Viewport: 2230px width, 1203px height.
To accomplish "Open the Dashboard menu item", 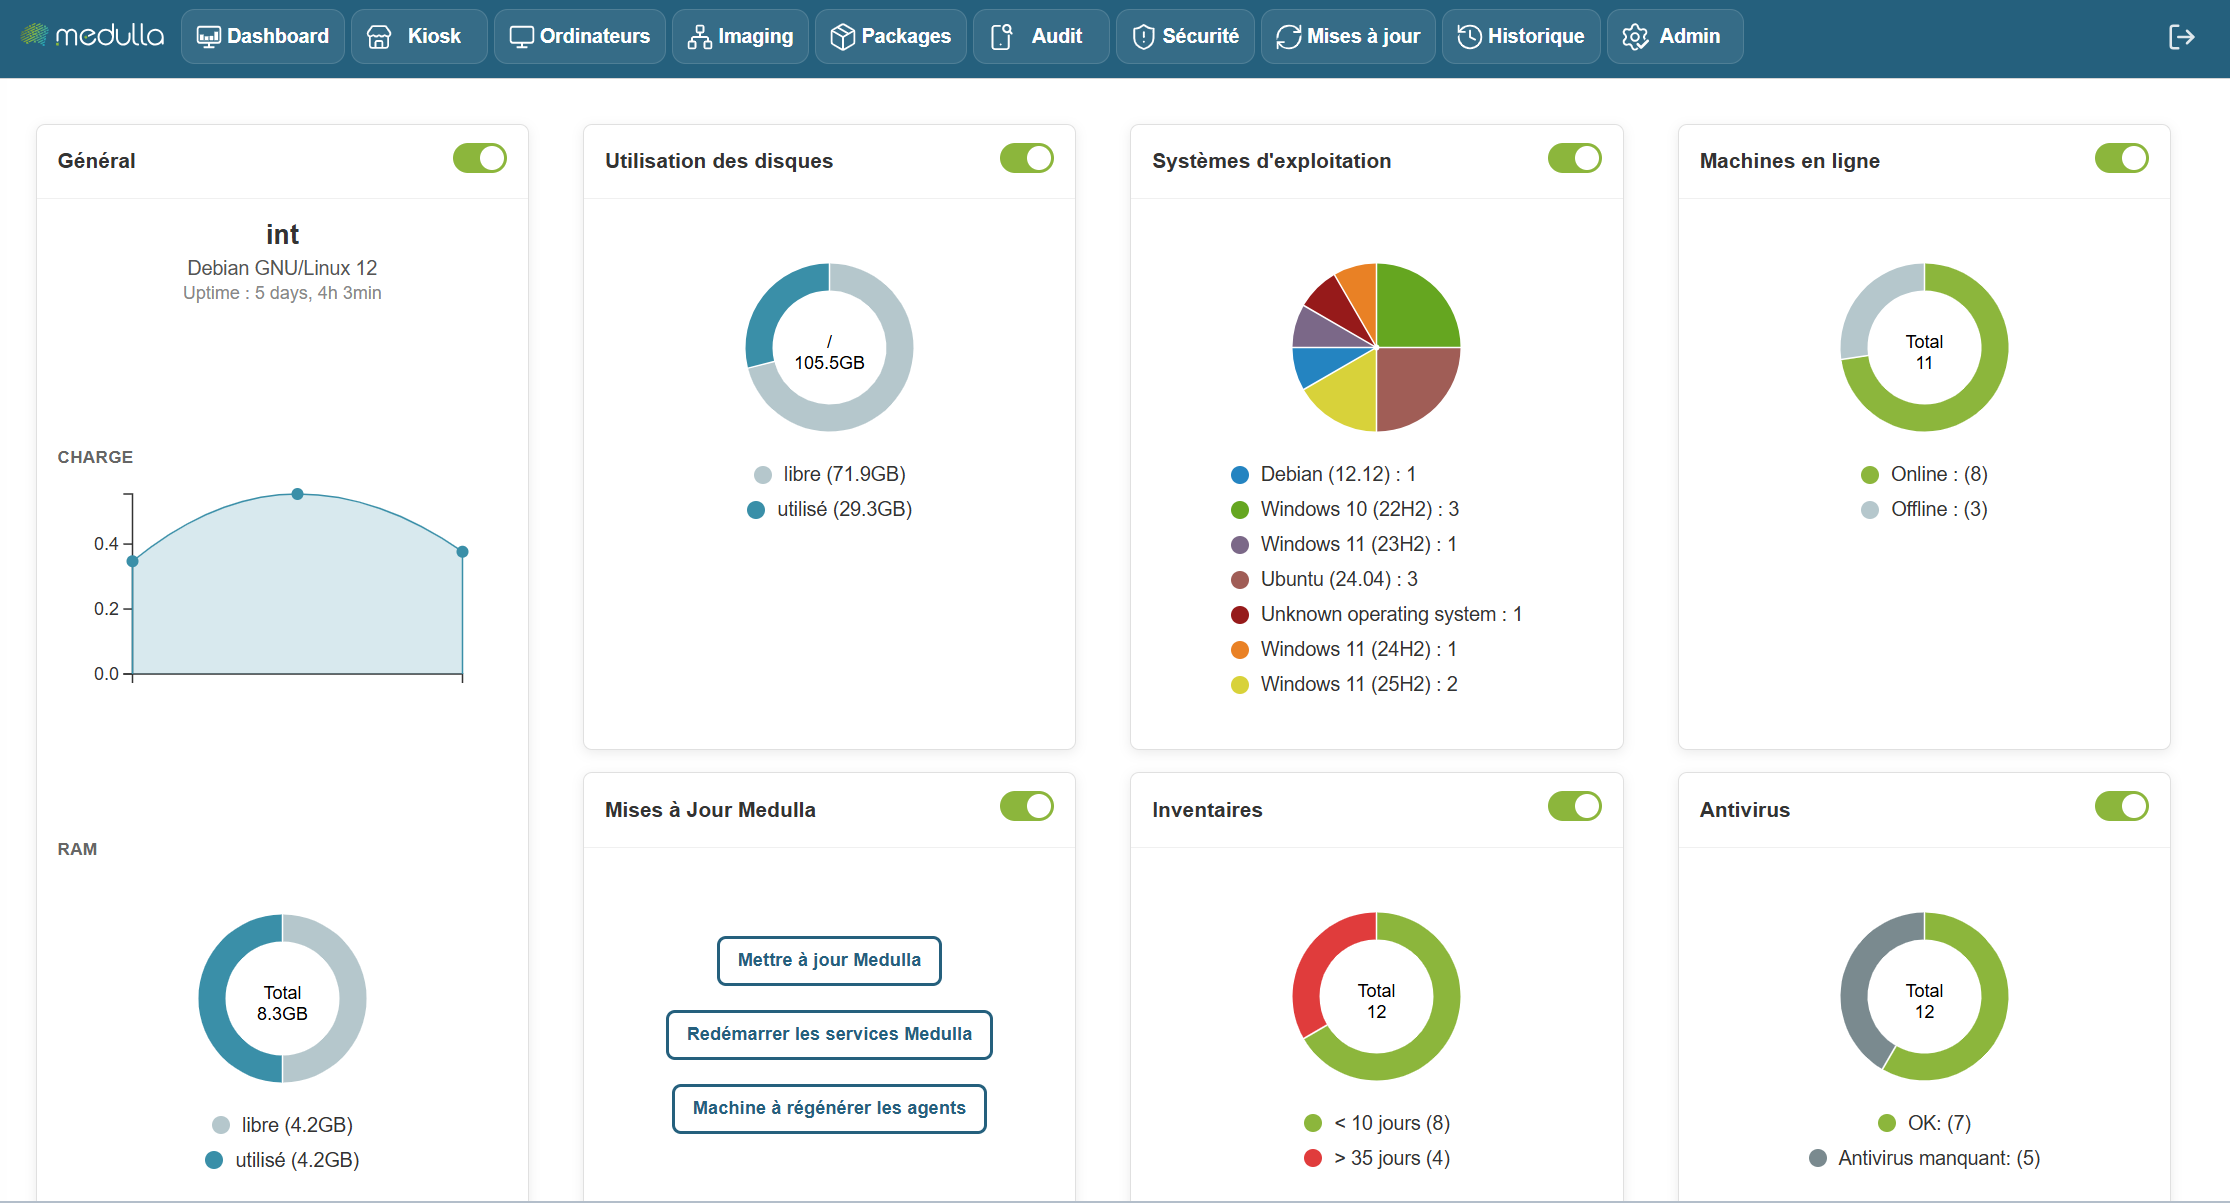I will [x=263, y=37].
